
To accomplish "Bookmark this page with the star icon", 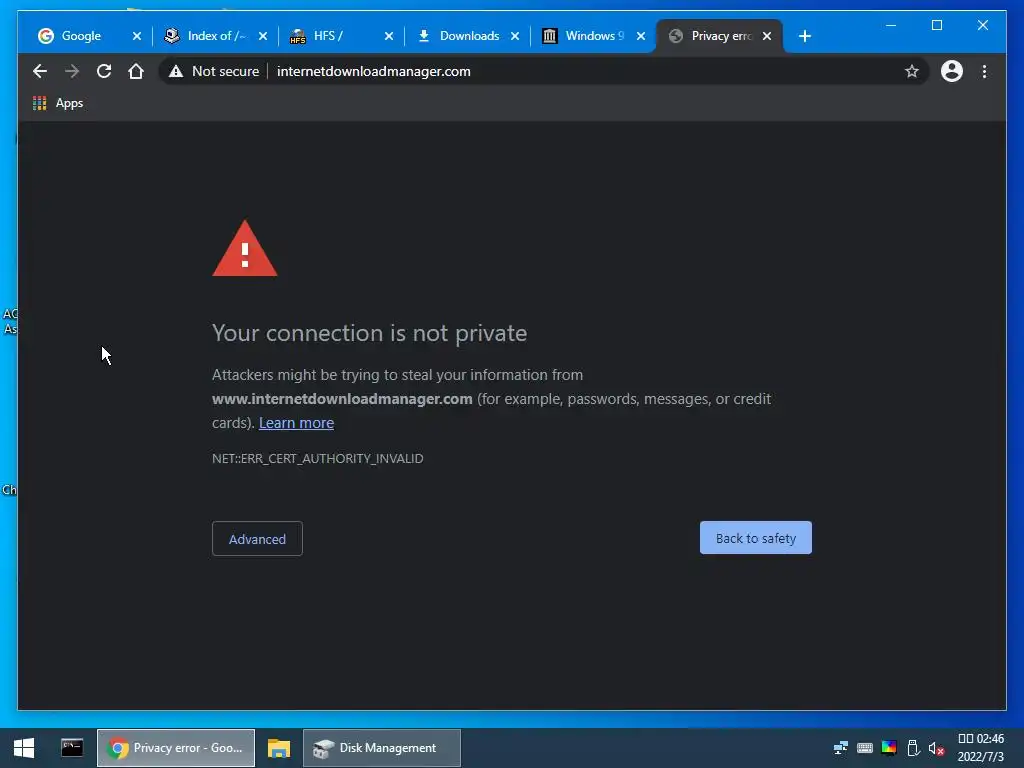I will [x=912, y=71].
